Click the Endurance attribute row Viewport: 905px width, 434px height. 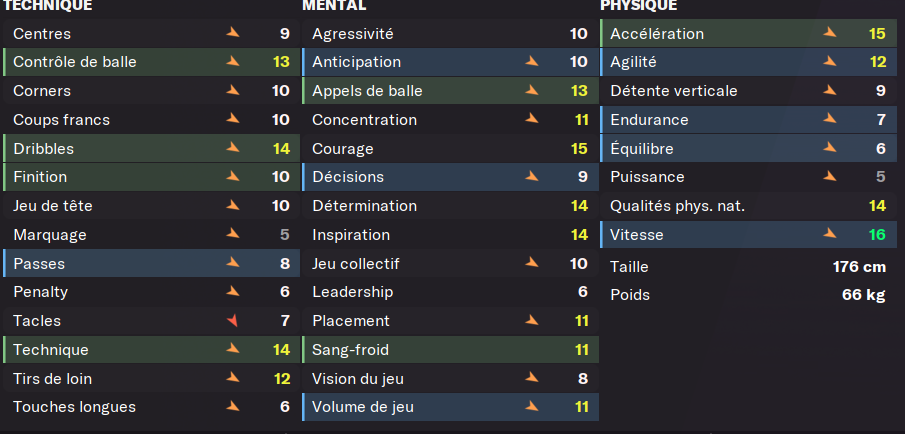[x=749, y=119]
